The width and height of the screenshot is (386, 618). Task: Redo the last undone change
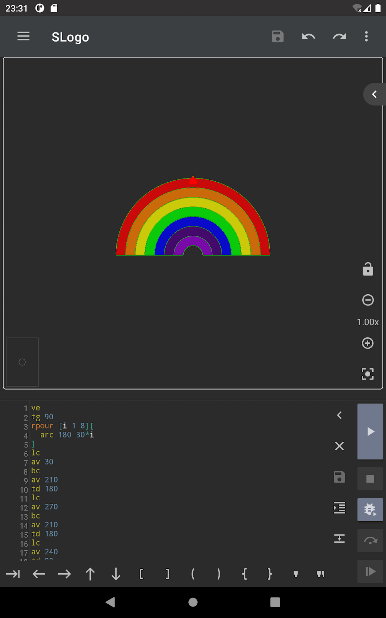(x=339, y=37)
